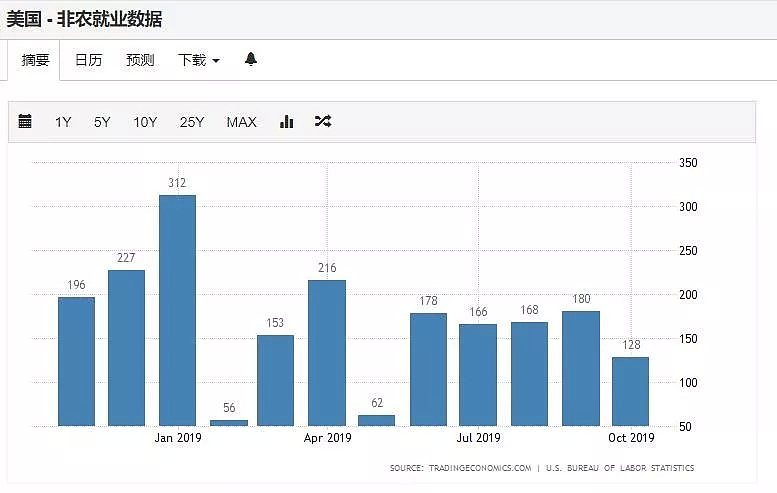Select the 10Y time range
The image size is (777, 493).
pyautogui.click(x=145, y=122)
